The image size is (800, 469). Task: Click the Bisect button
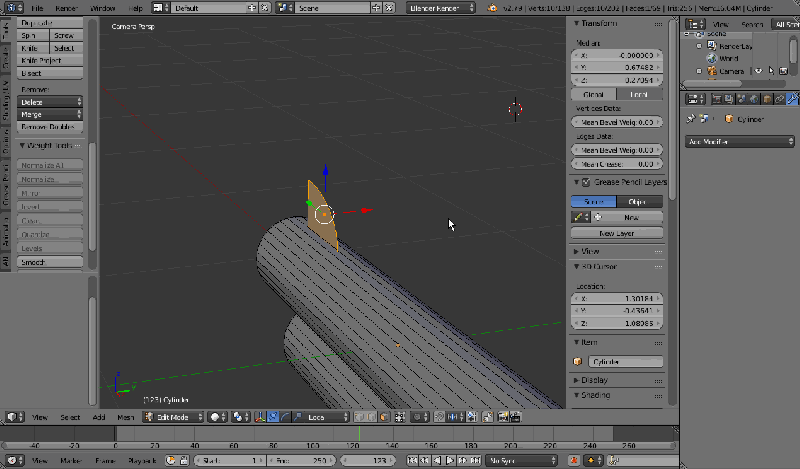tap(50, 73)
